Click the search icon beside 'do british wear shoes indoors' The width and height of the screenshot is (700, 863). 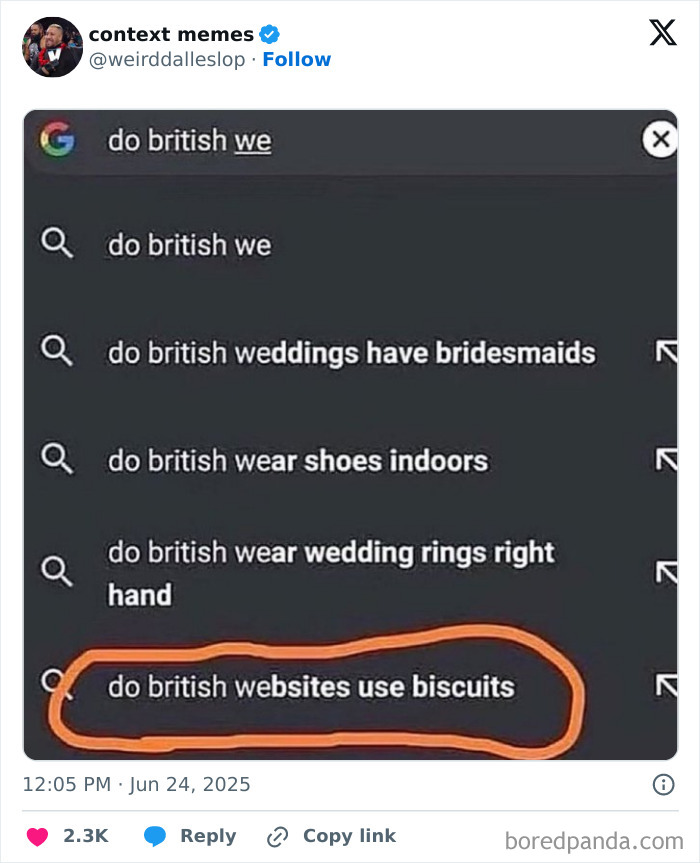click(58, 460)
